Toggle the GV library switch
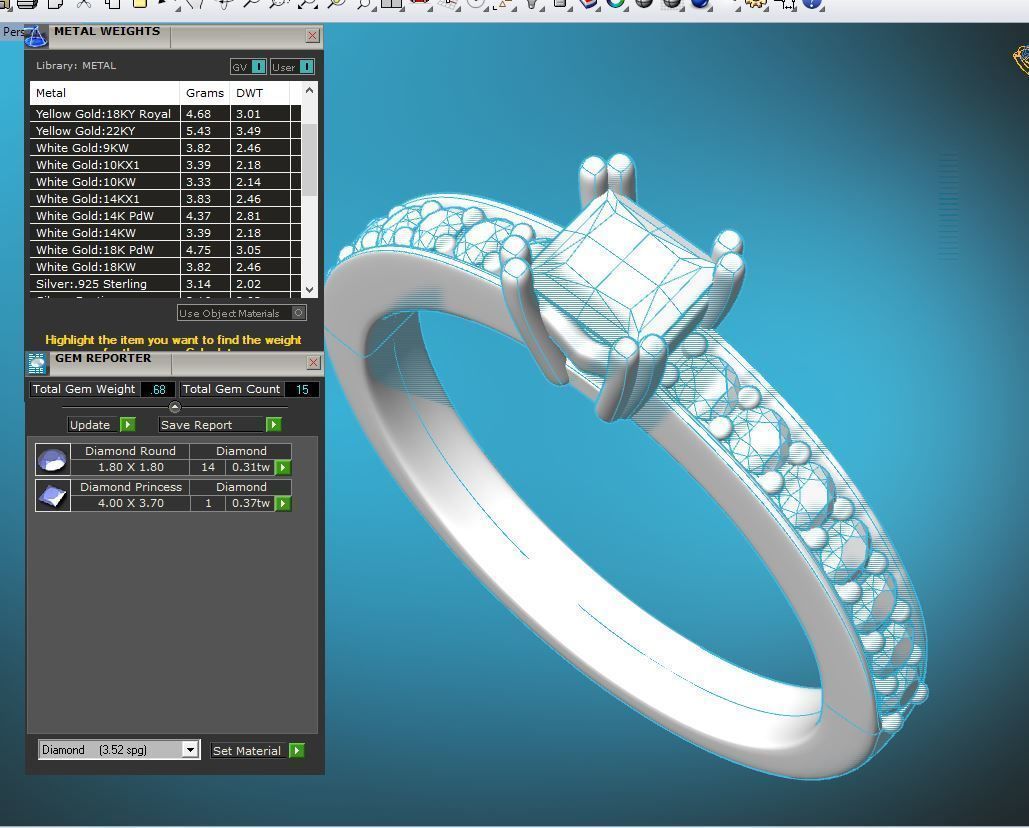 (x=248, y=67)
